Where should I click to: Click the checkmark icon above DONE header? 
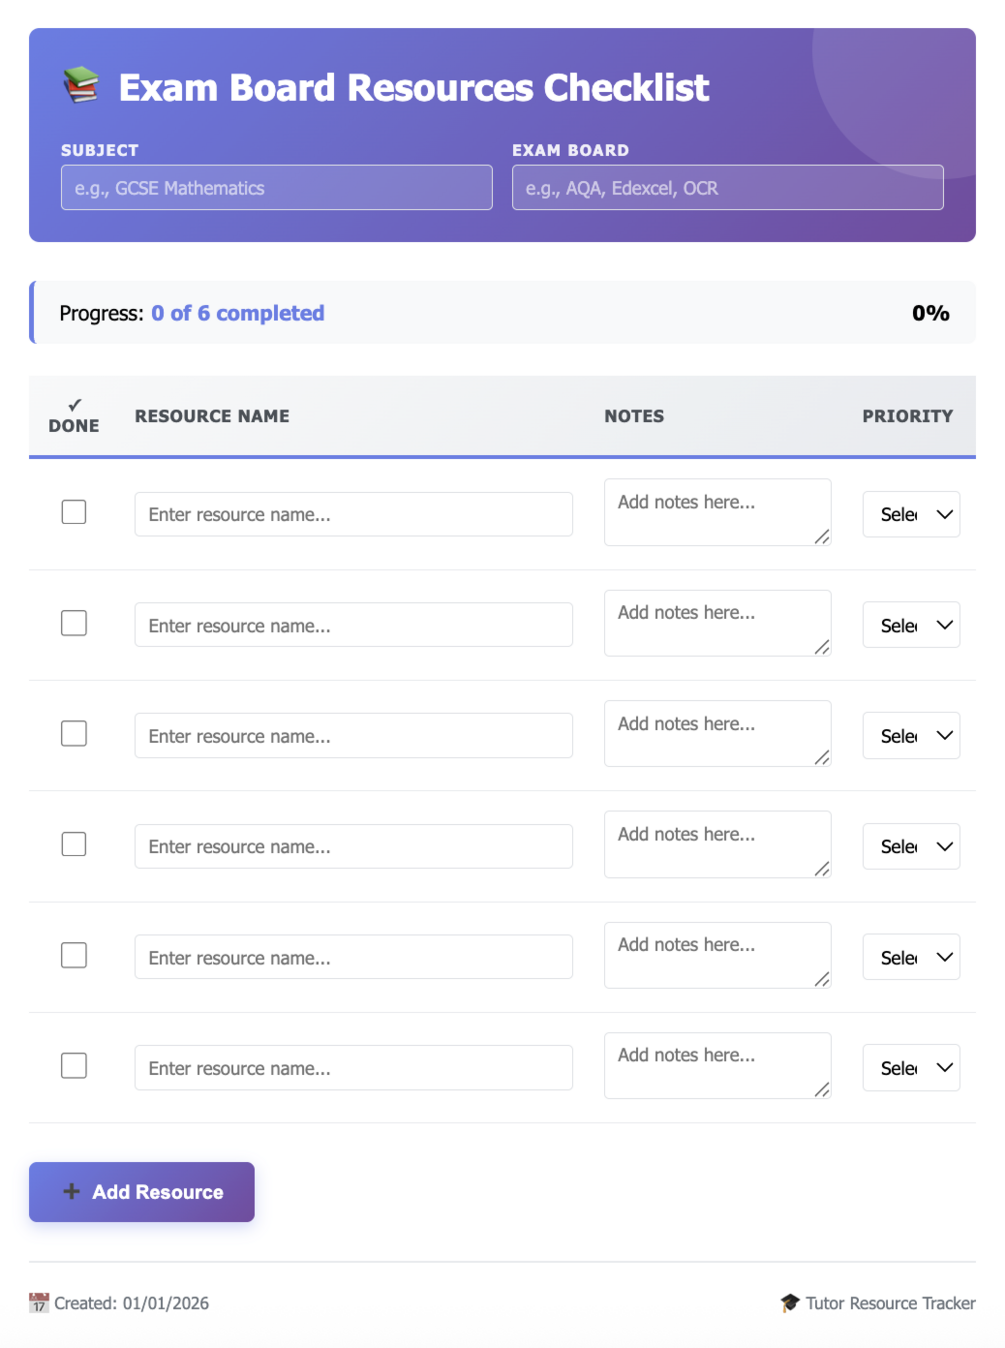(x=74, y=405)
